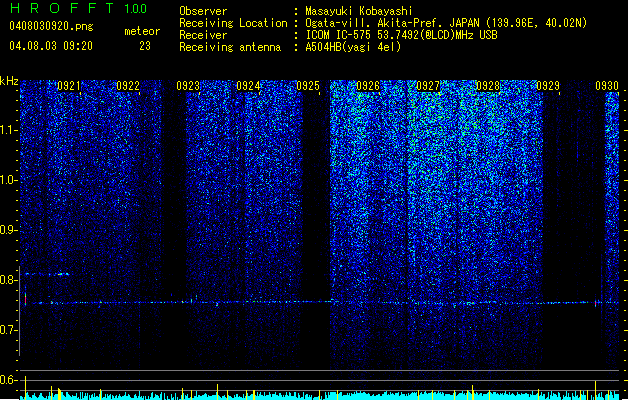
Task: Click the version number 1.00
Action: [135, 9]
